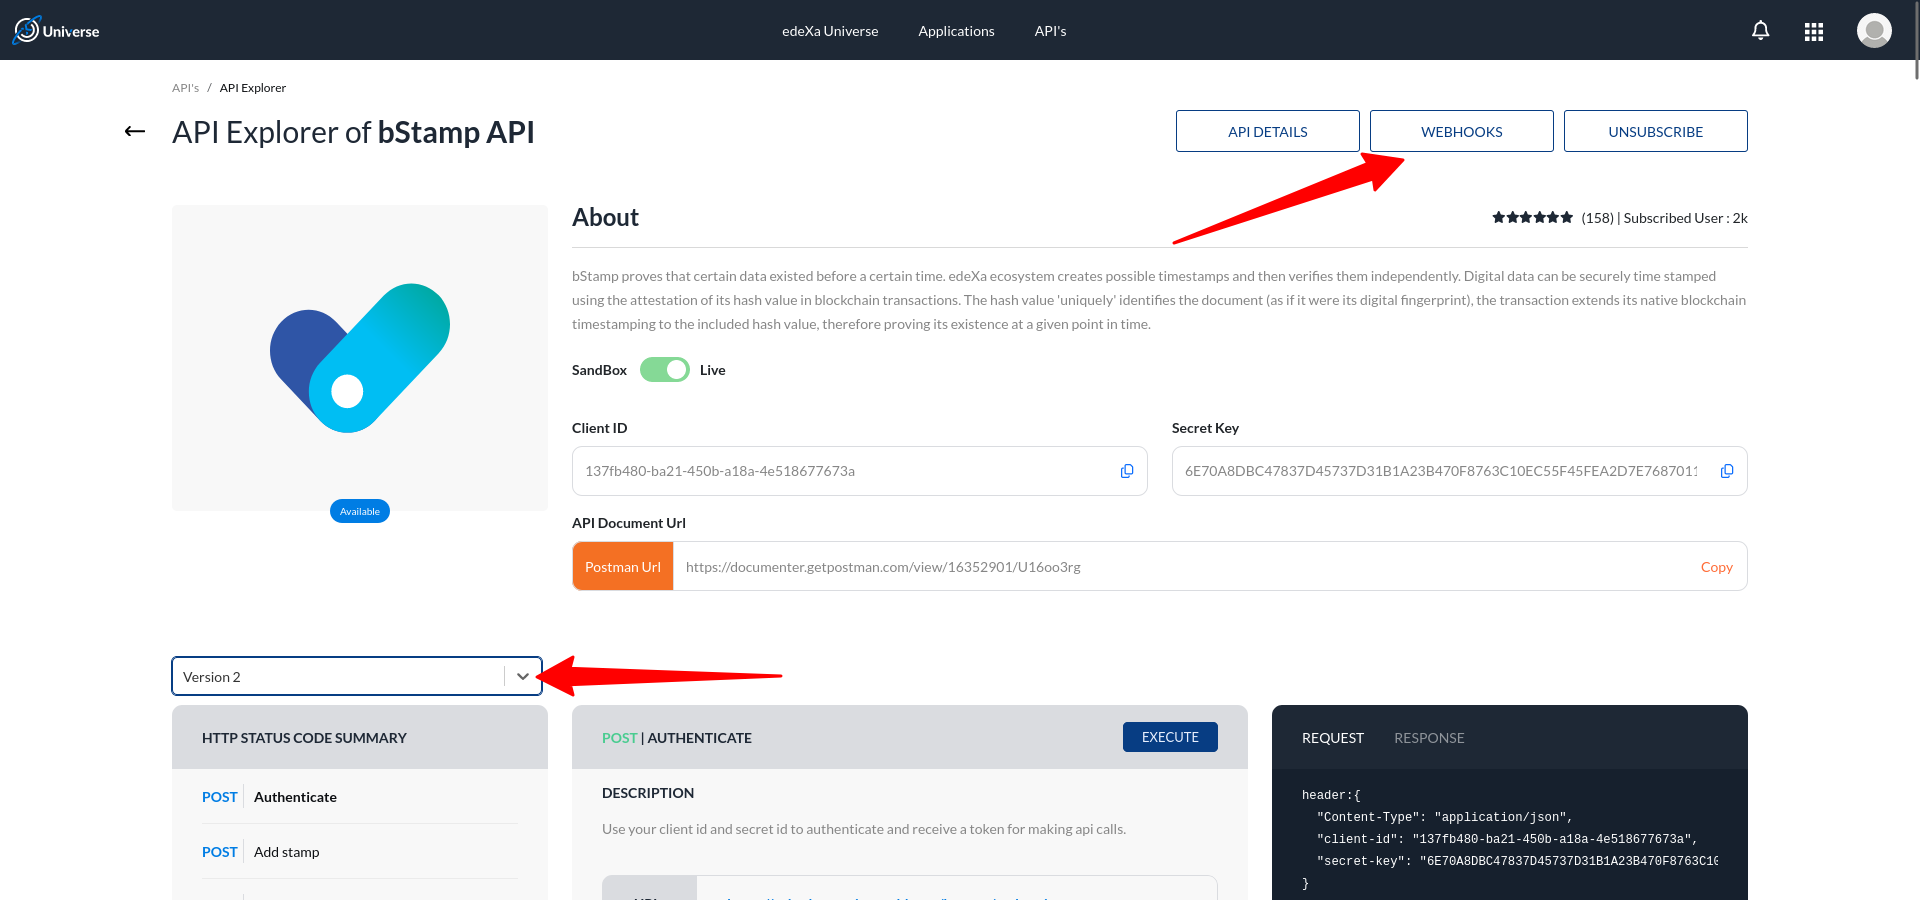This screenshot has height=900, width=1920.
Task: Copy the Secret Key value
Action: pos(1727,471)
